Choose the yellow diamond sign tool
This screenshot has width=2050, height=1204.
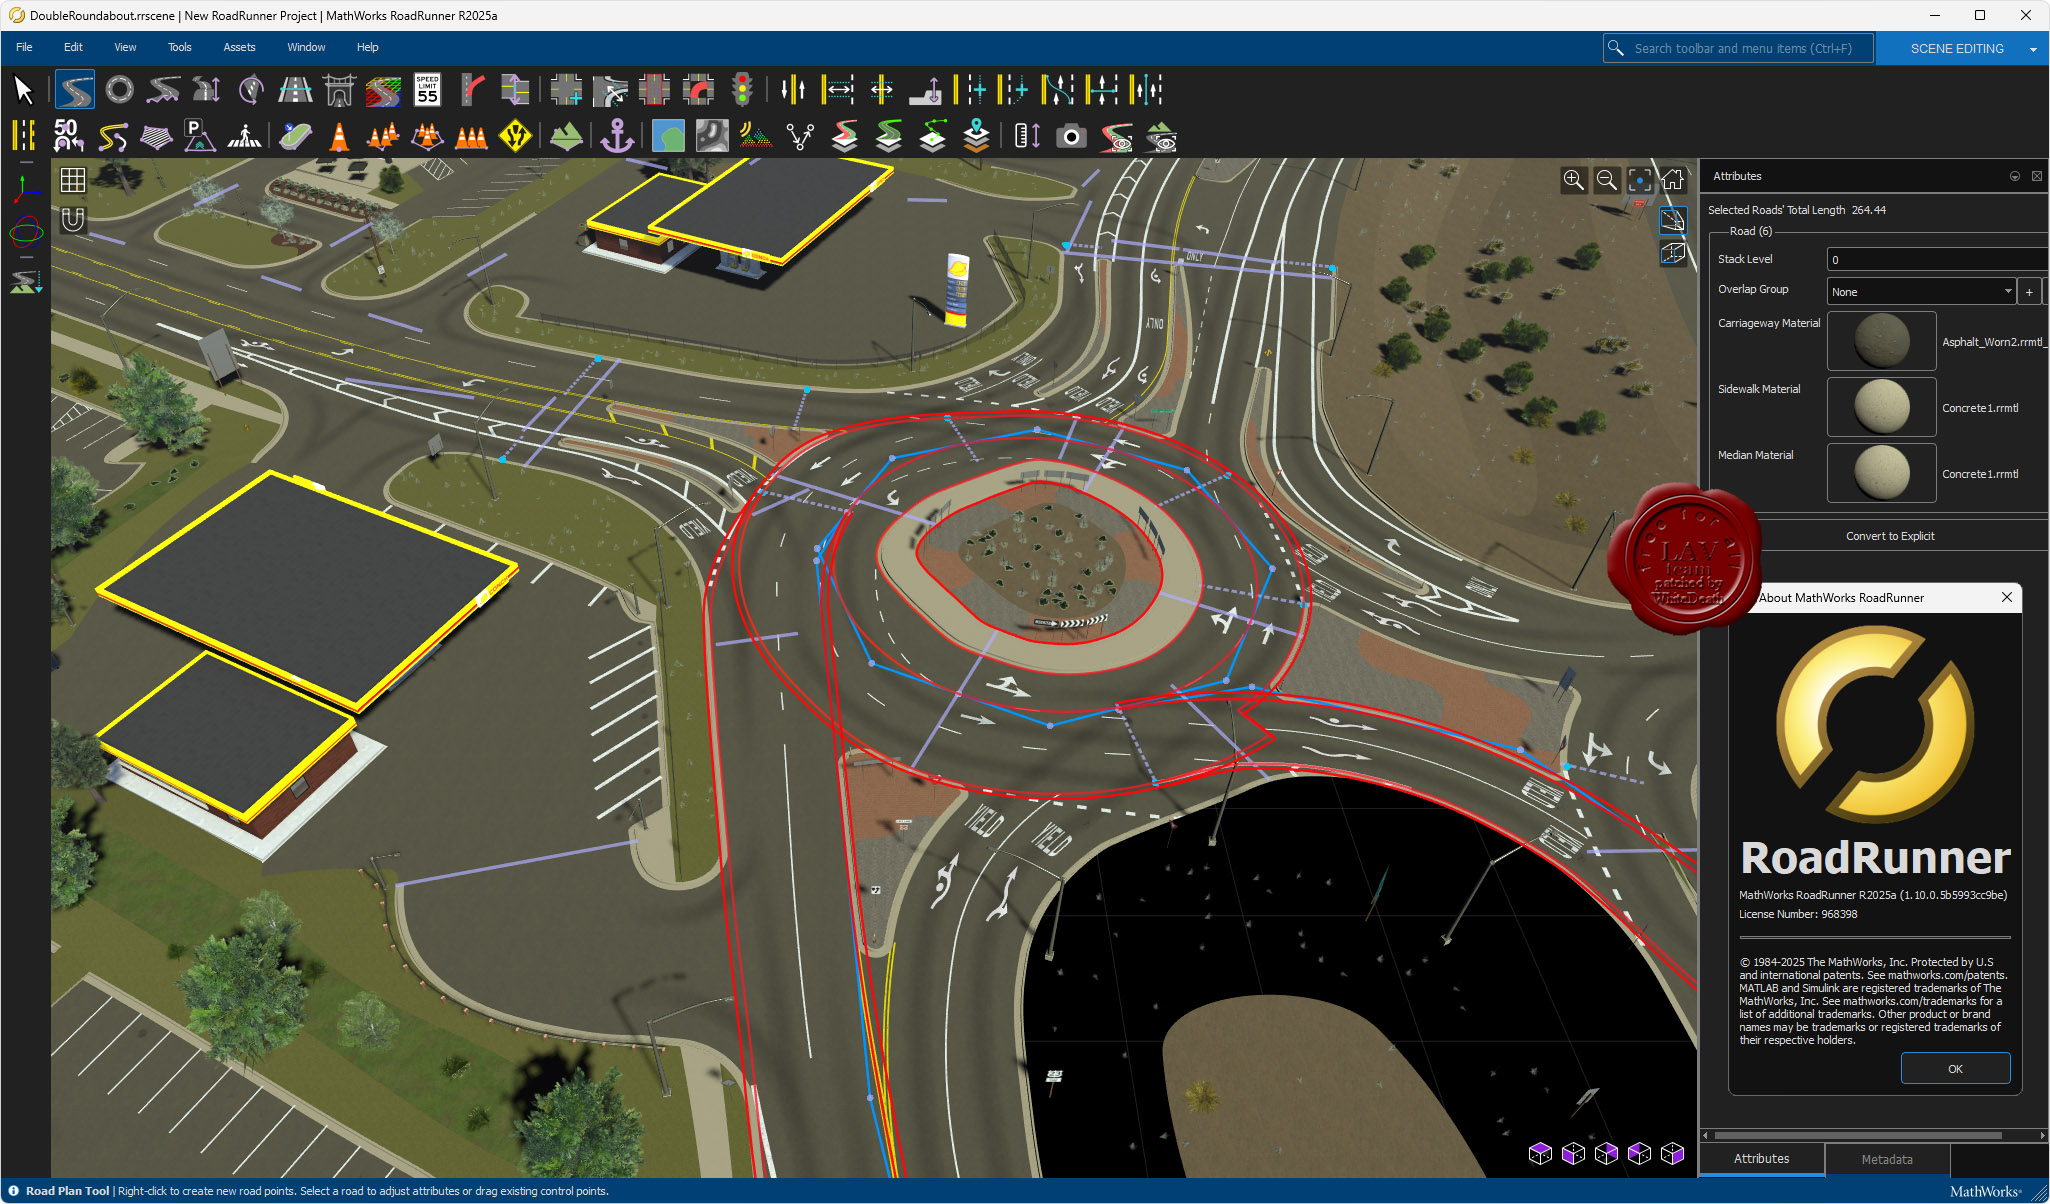515,135
